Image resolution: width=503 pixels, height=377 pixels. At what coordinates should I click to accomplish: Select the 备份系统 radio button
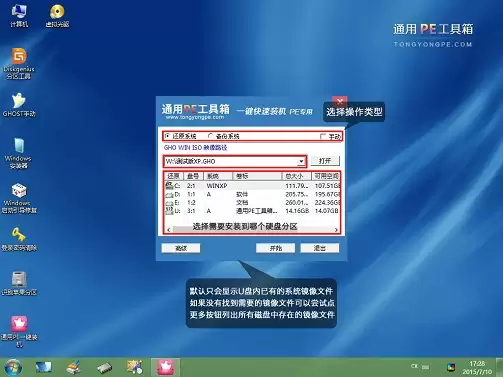tap(210, 136)
